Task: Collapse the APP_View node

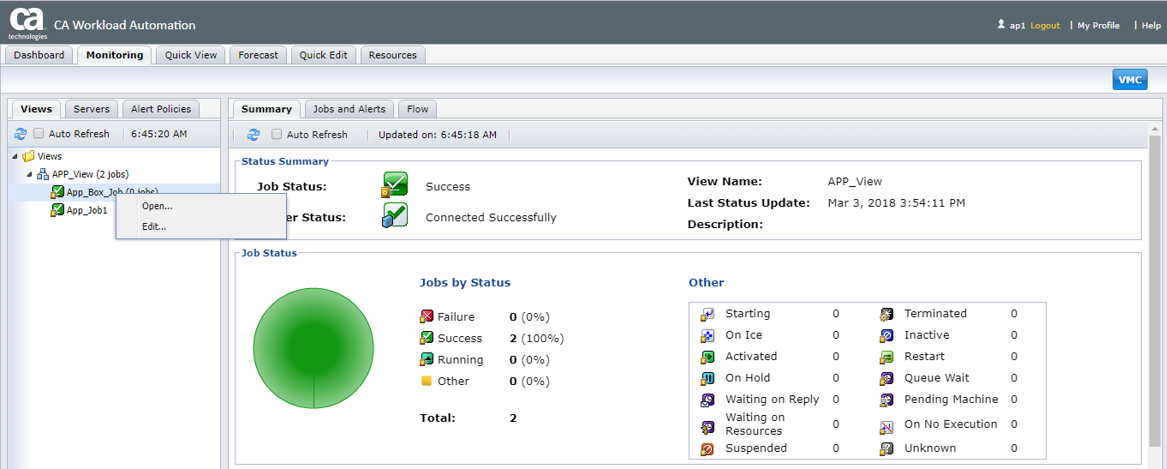Action: coord(30,174)
